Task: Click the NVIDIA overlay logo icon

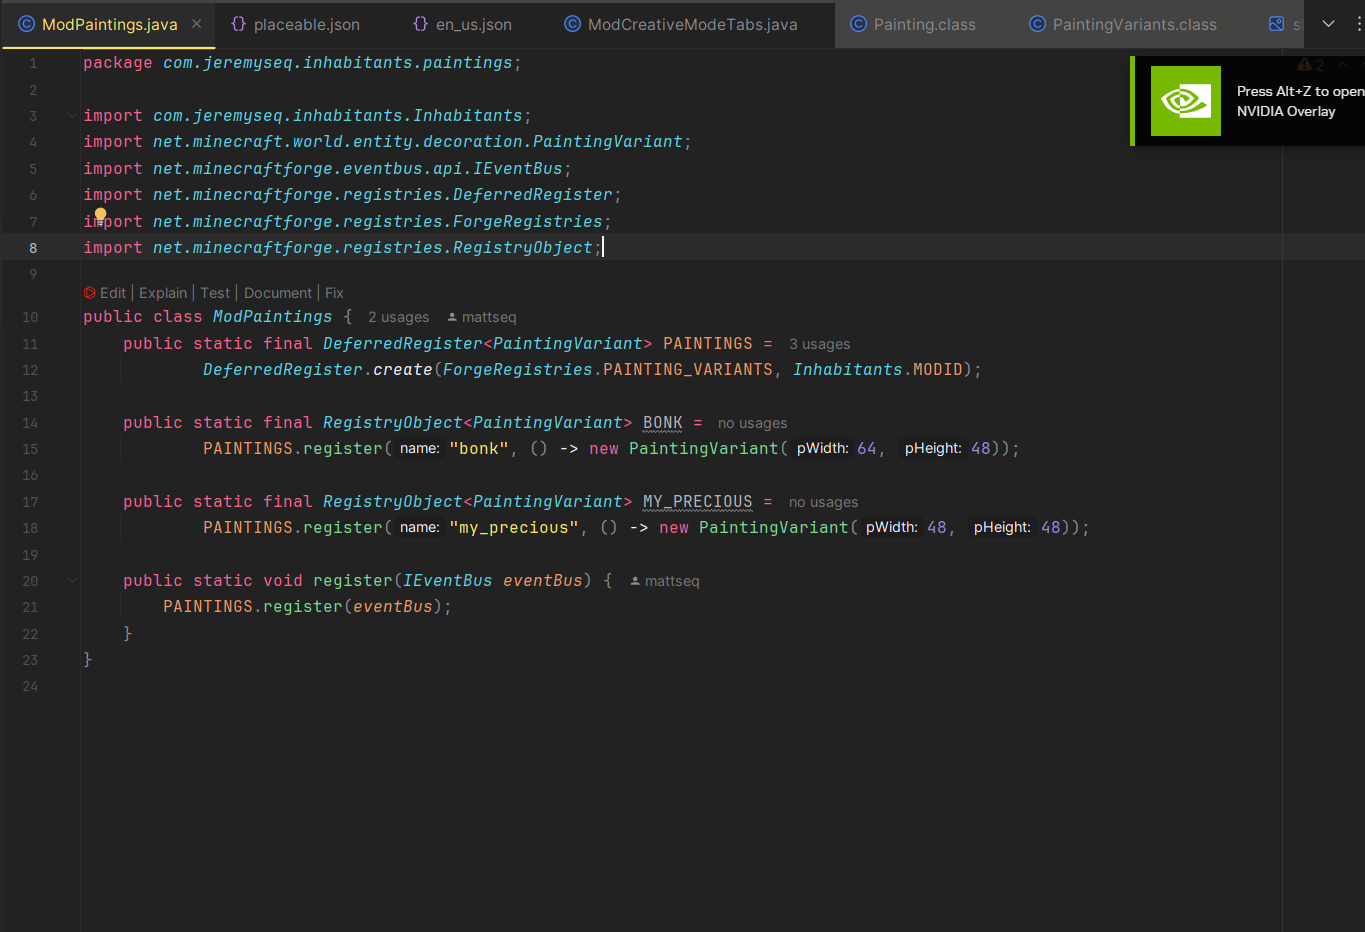Action: [1185, 101]
